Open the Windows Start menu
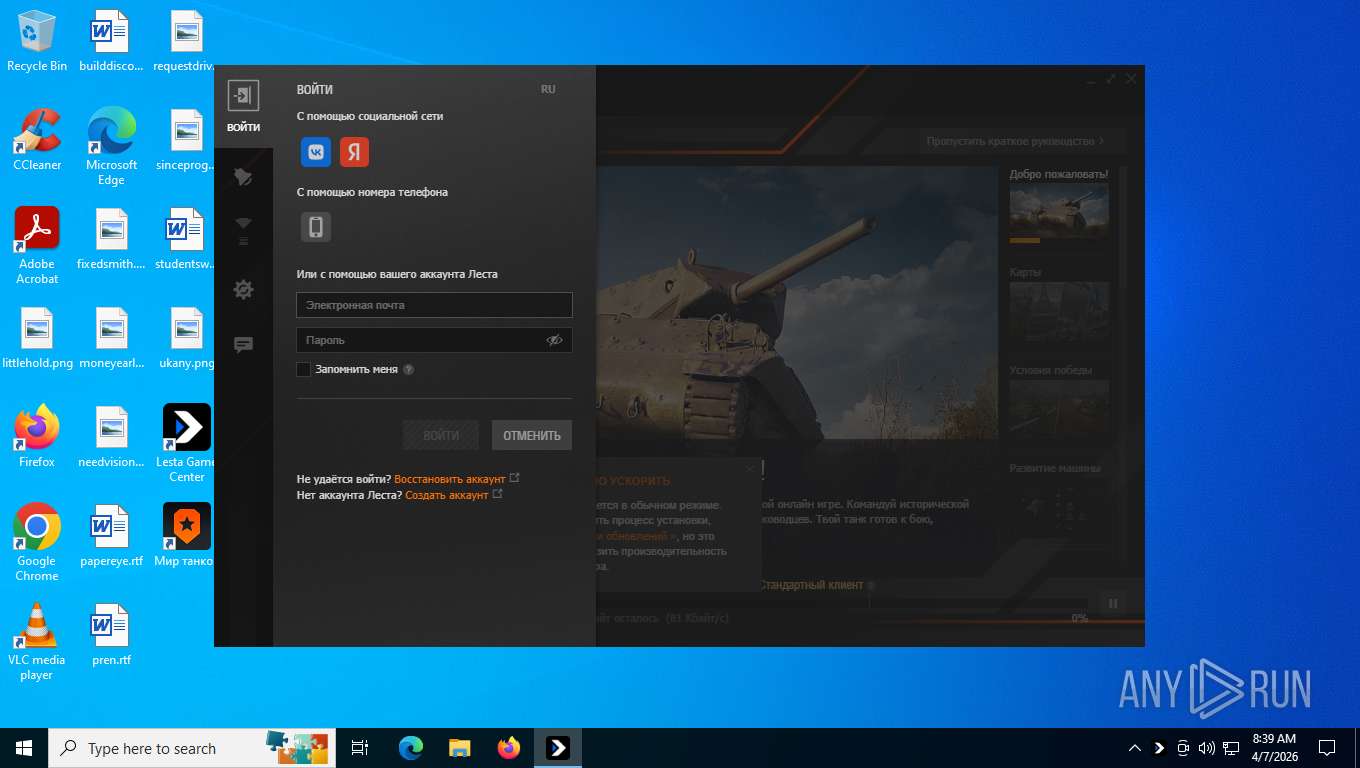Screen dimensions: 1360x768 pyautogui.click(x=24, y=748)
